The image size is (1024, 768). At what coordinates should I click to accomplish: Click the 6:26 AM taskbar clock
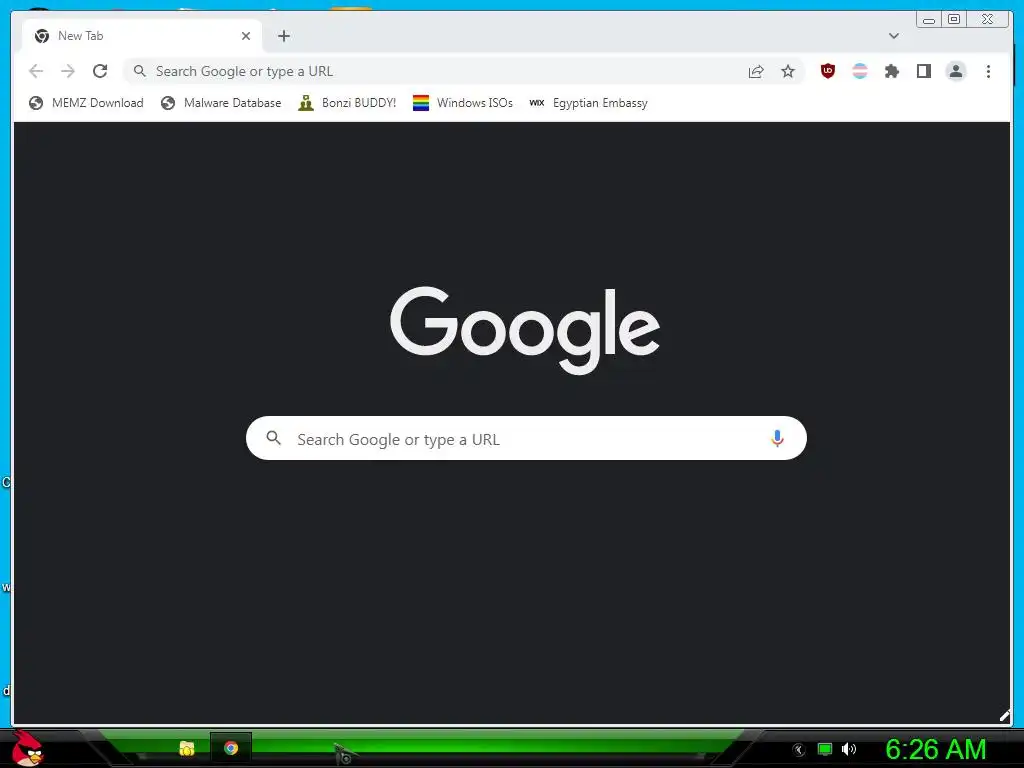[935, 749]
